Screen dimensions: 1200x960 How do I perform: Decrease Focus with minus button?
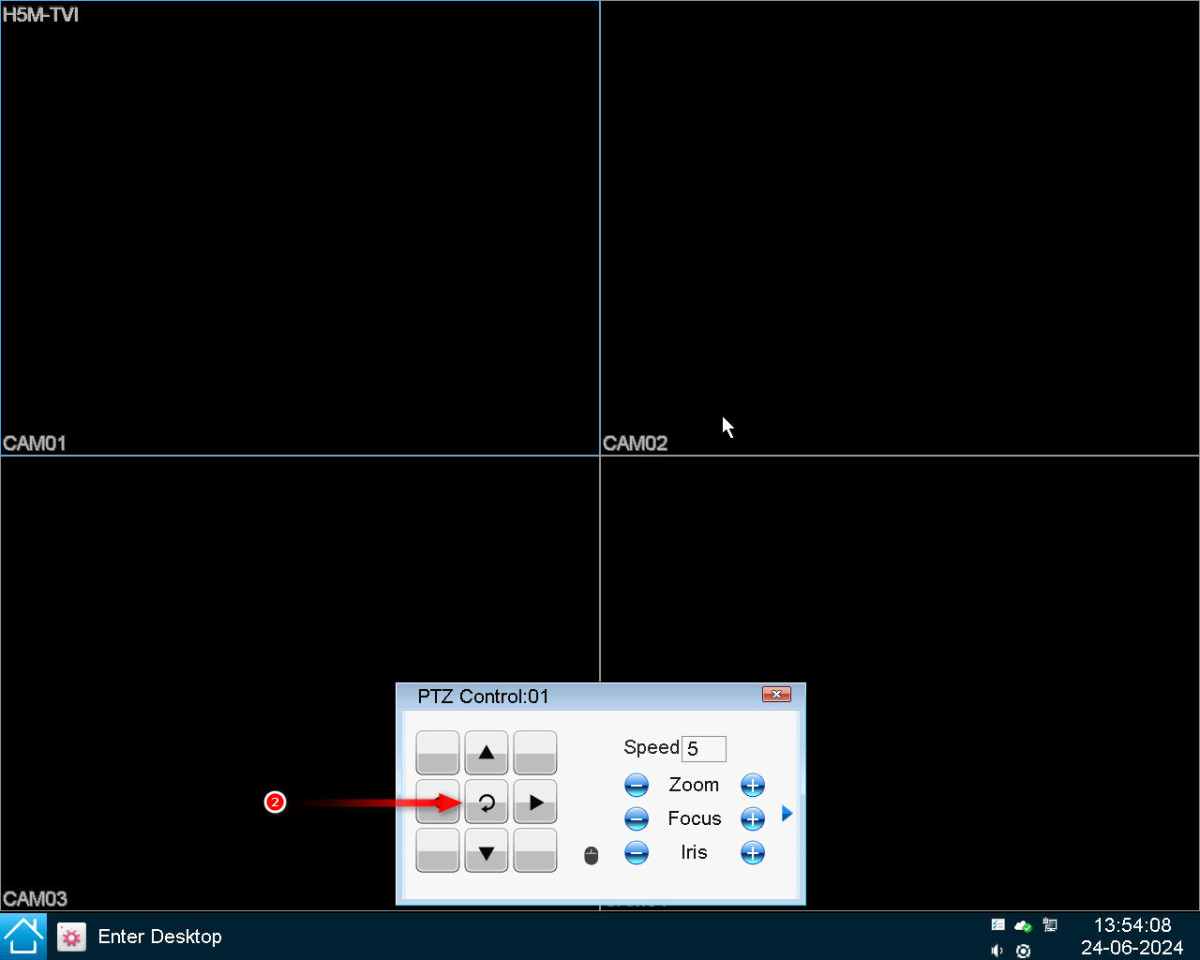pos(636,819)
